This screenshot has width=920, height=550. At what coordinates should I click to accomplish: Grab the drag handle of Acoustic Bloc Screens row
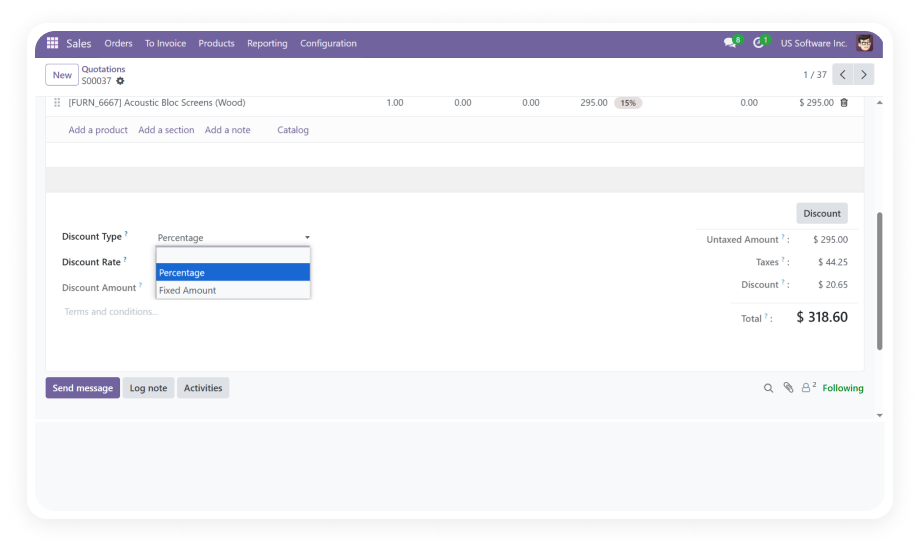point(57,103)
